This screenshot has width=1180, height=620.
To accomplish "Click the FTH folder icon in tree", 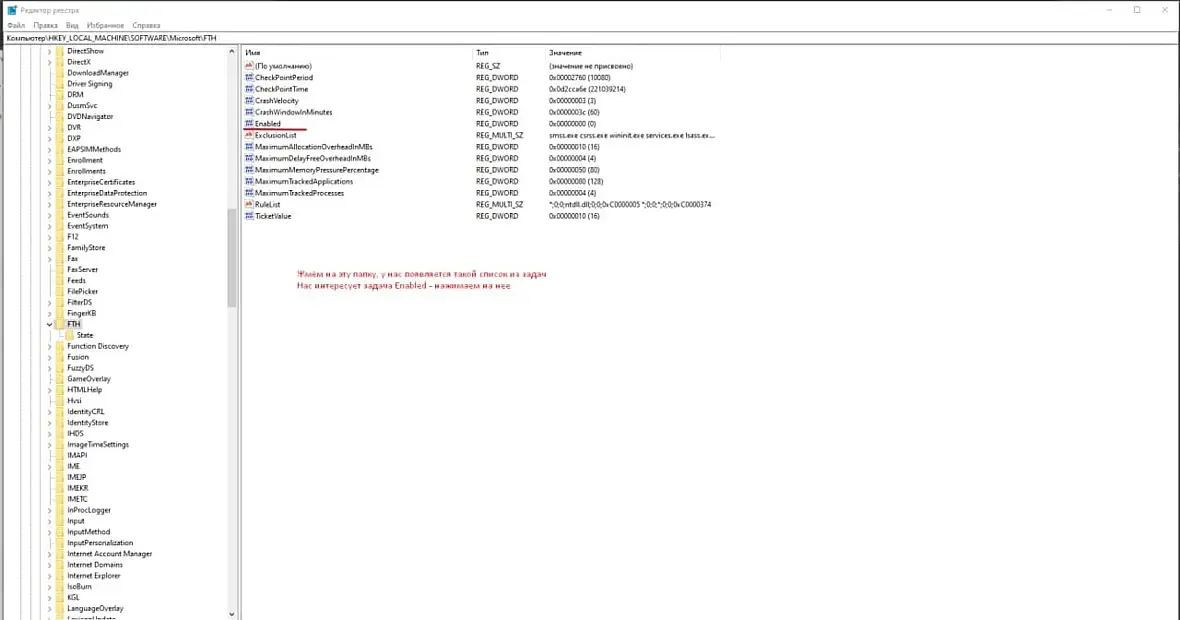I will [59, 324].
